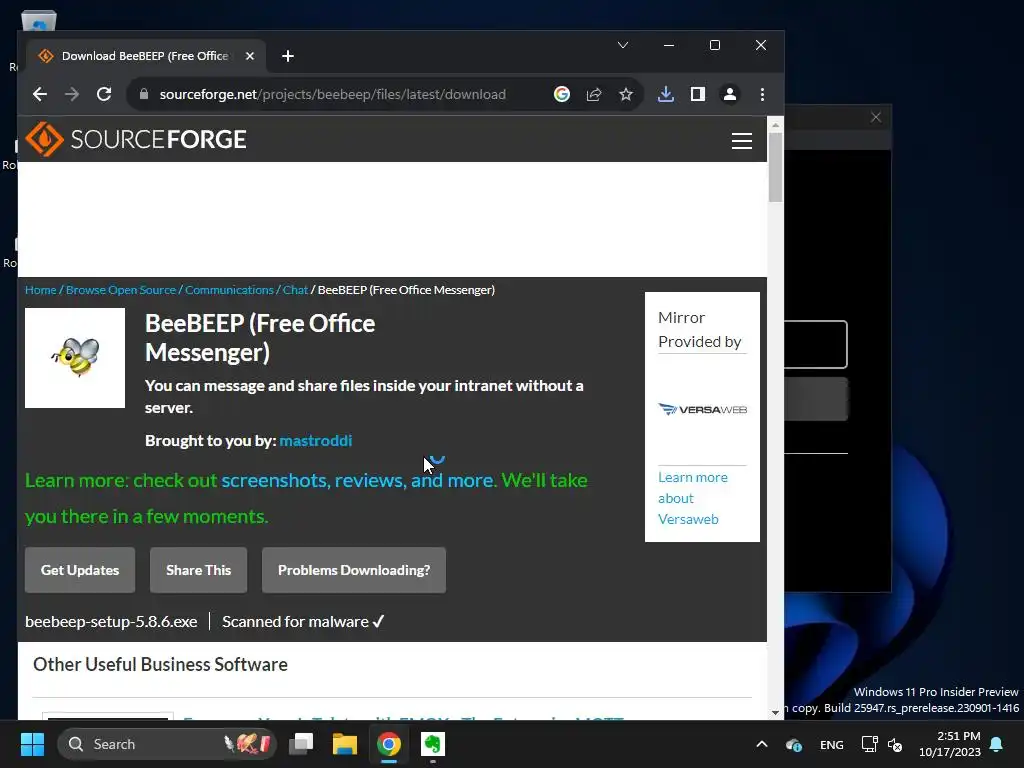Click the SourceForge logo

136,139
